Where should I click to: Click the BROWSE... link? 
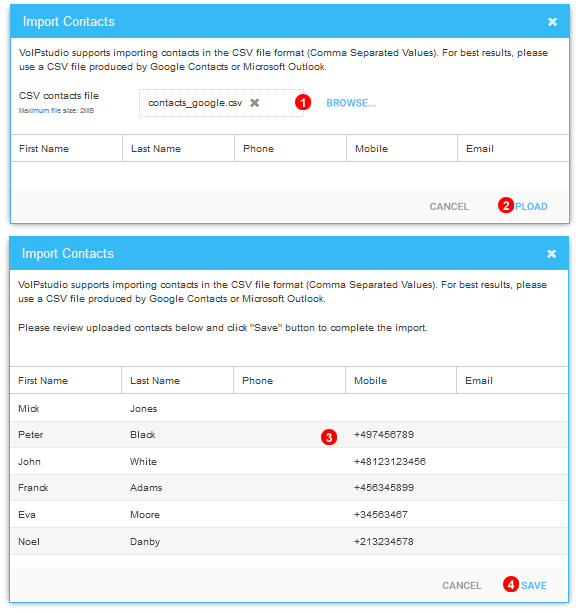(351, 103)
